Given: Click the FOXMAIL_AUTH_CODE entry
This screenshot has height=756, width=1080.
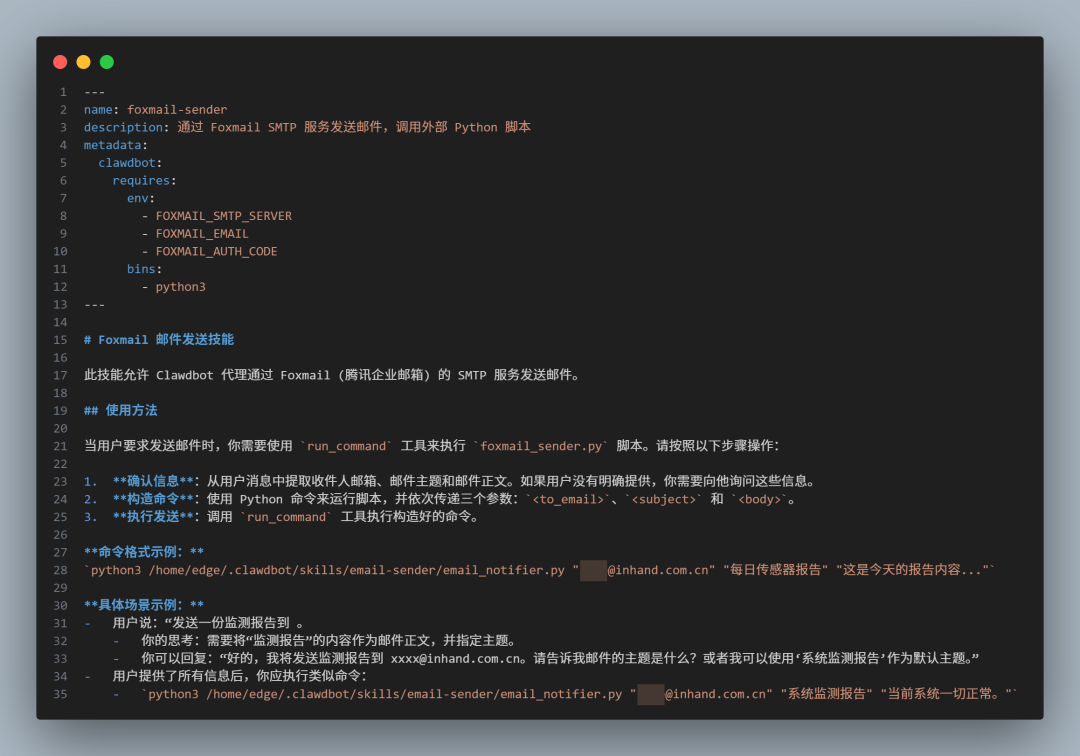Looking at the screenshot, I should click(x=216, y=251).
